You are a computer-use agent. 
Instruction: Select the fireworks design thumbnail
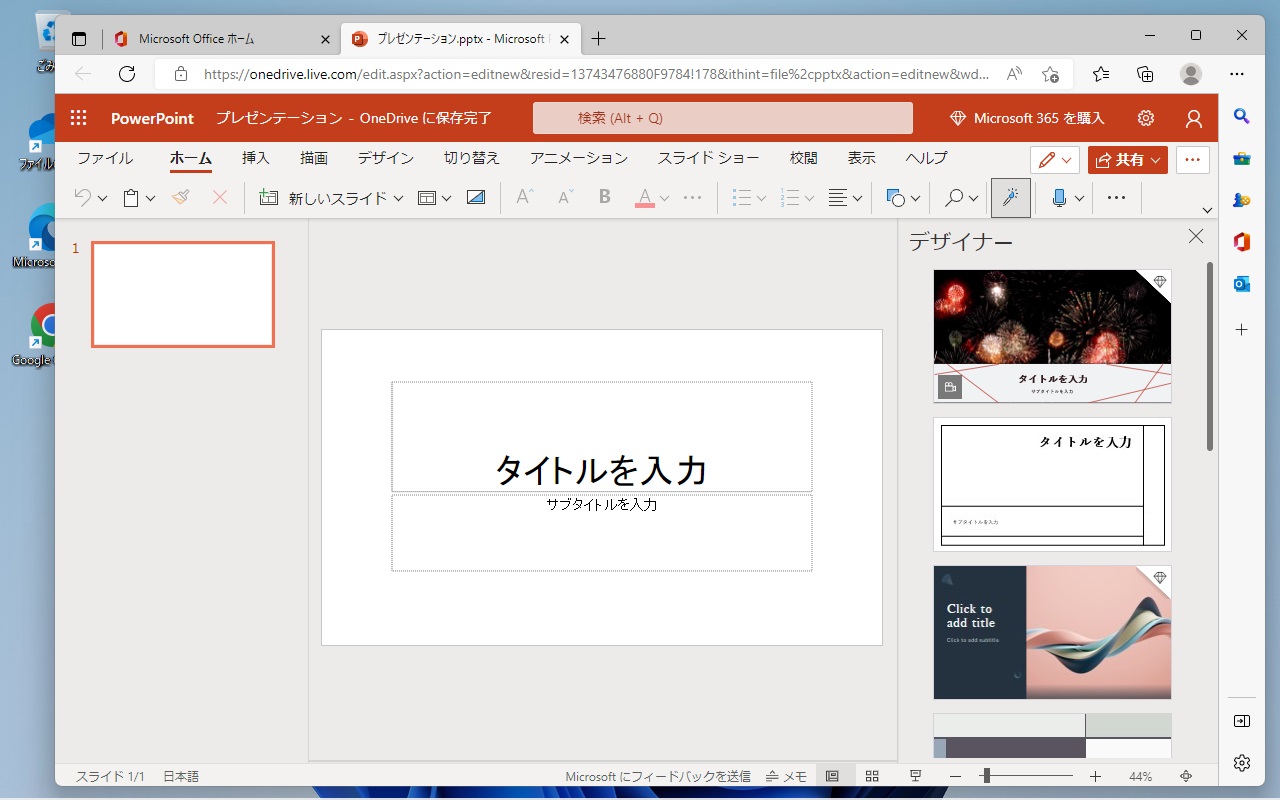[x=1052, y=336]
